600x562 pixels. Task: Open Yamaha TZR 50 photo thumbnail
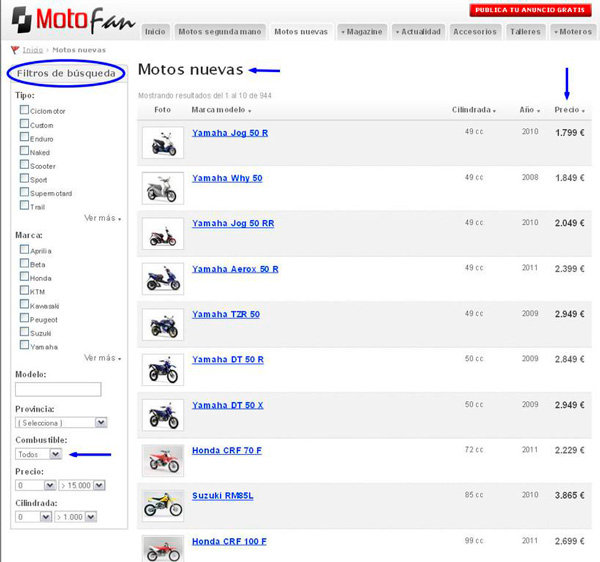[x=163, y=324]
